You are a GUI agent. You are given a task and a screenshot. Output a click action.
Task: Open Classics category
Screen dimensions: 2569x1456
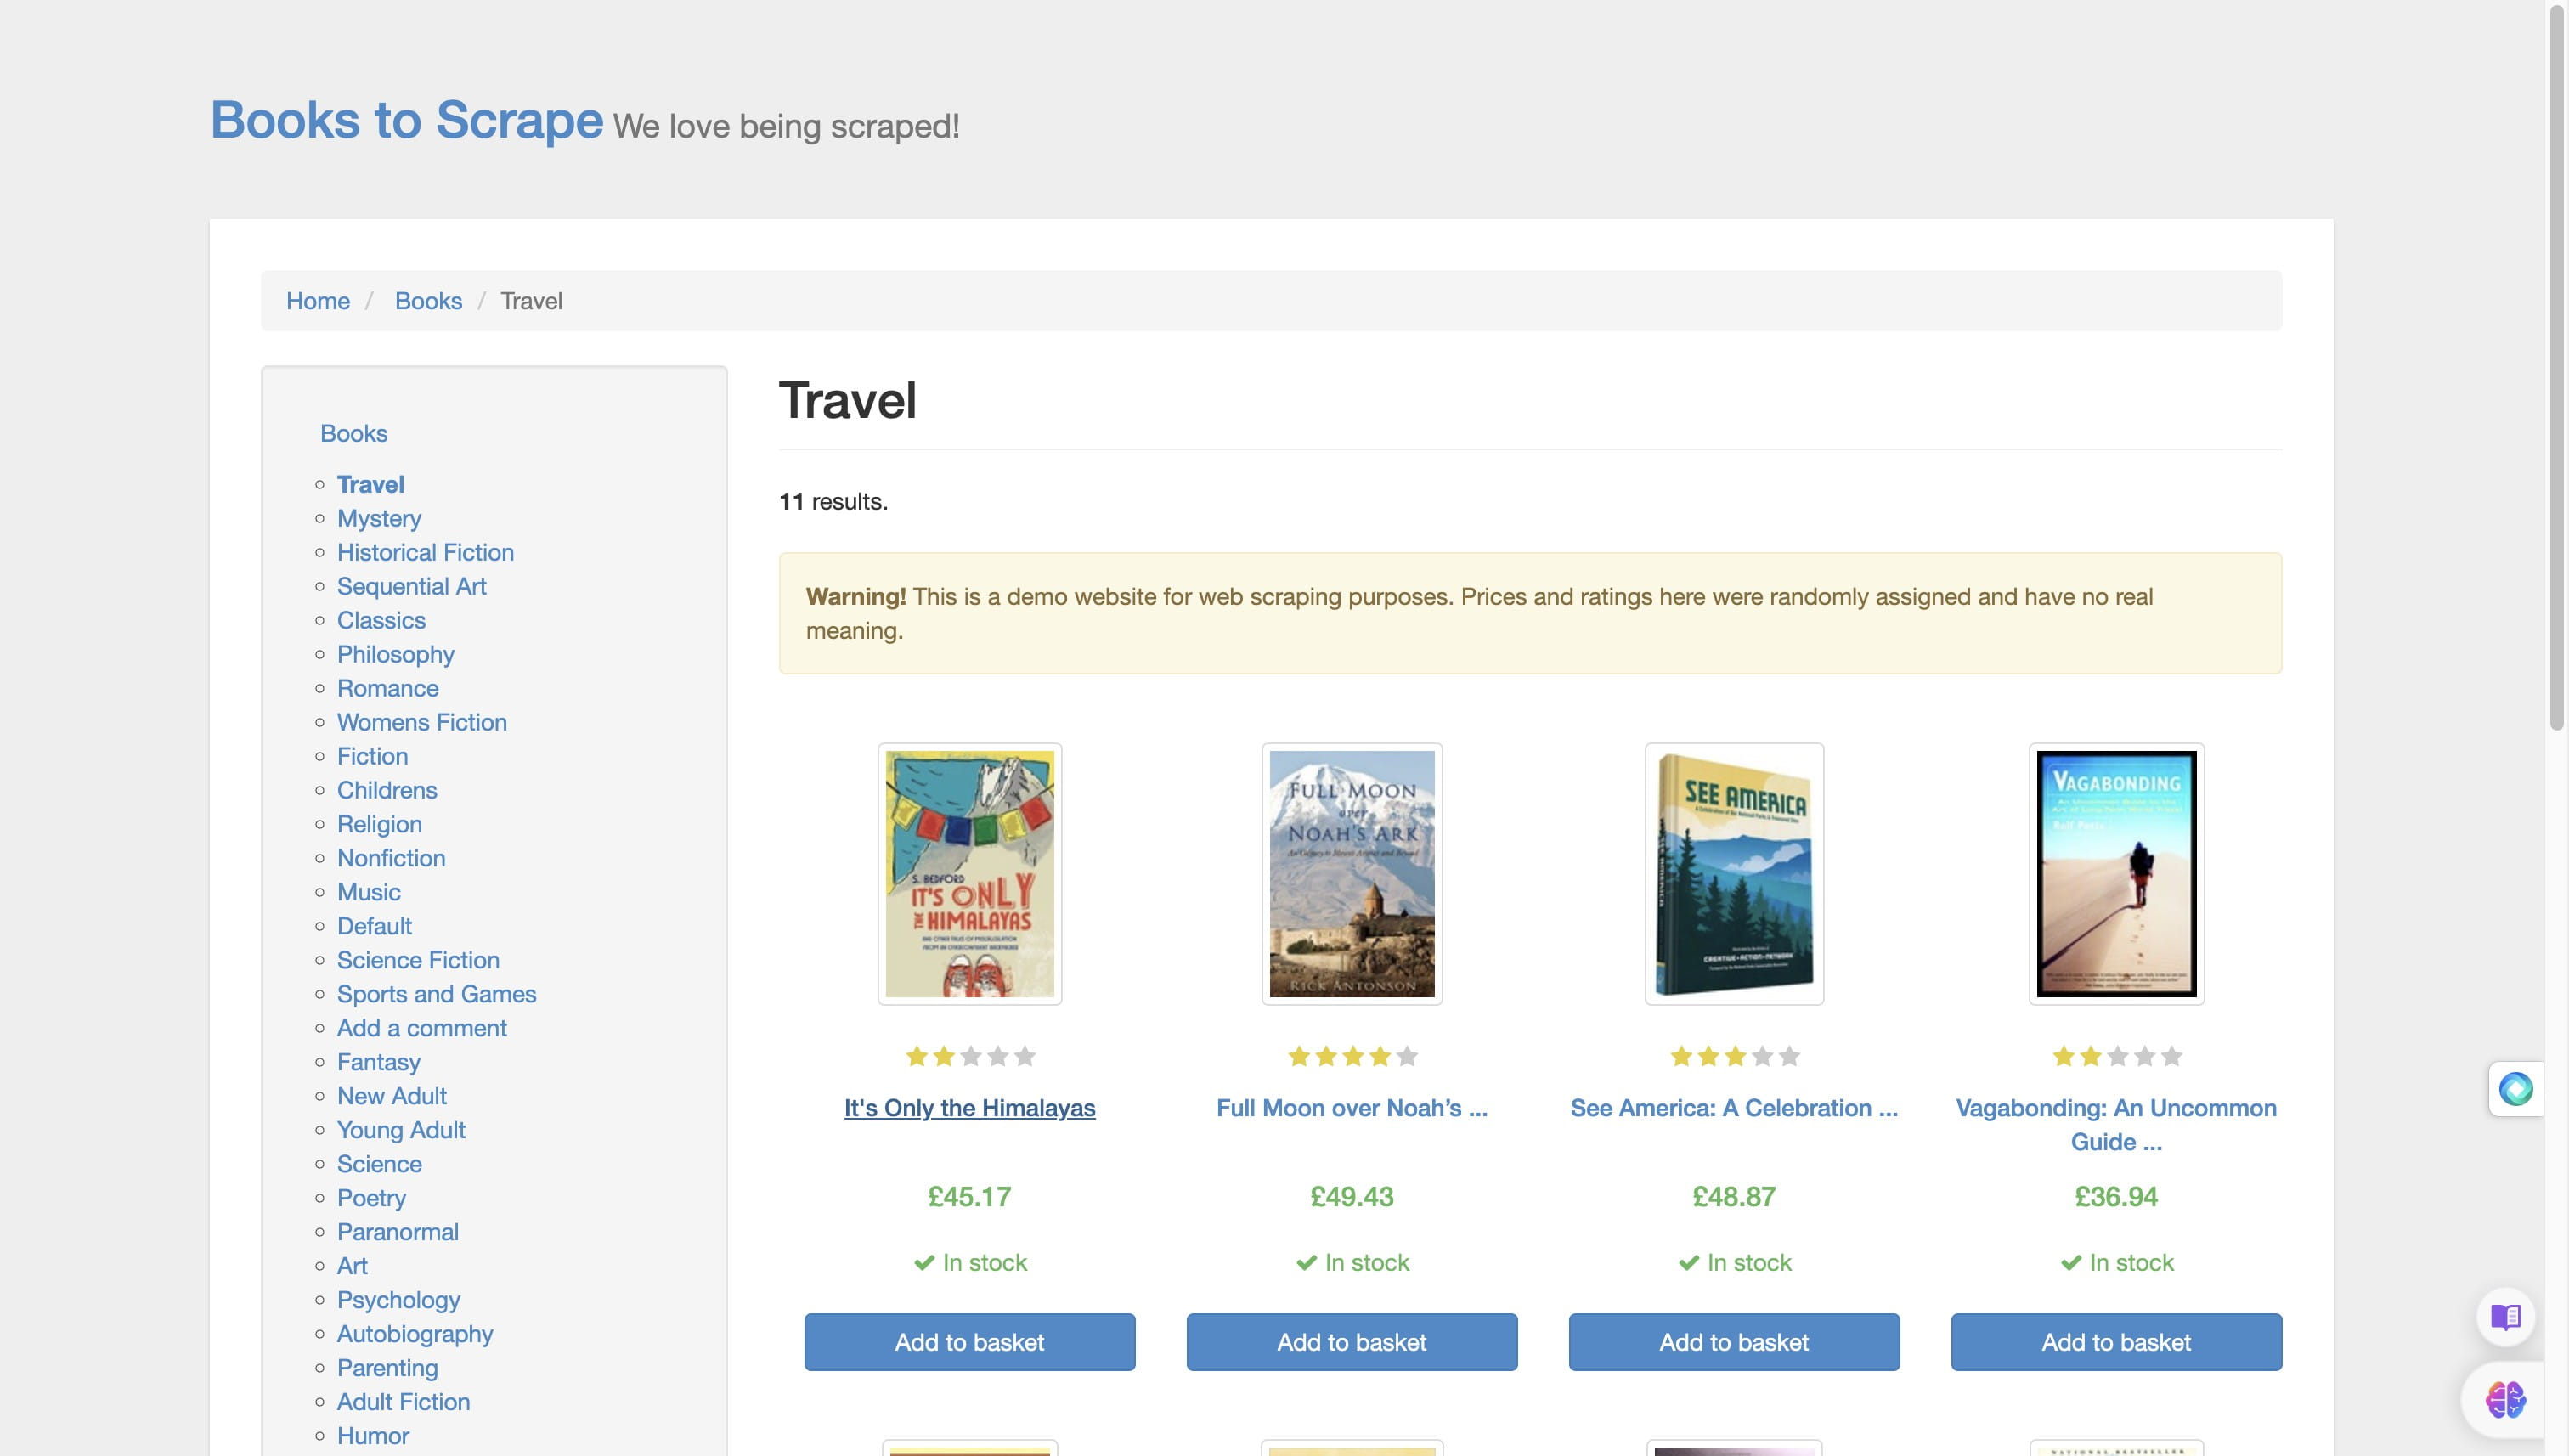click(x=381, y=620)
